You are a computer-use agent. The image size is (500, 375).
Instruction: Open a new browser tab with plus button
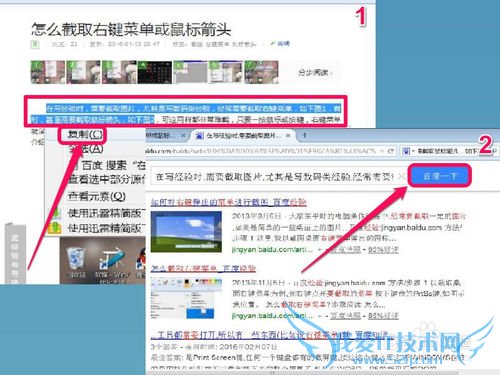click(x=304, y=135)
